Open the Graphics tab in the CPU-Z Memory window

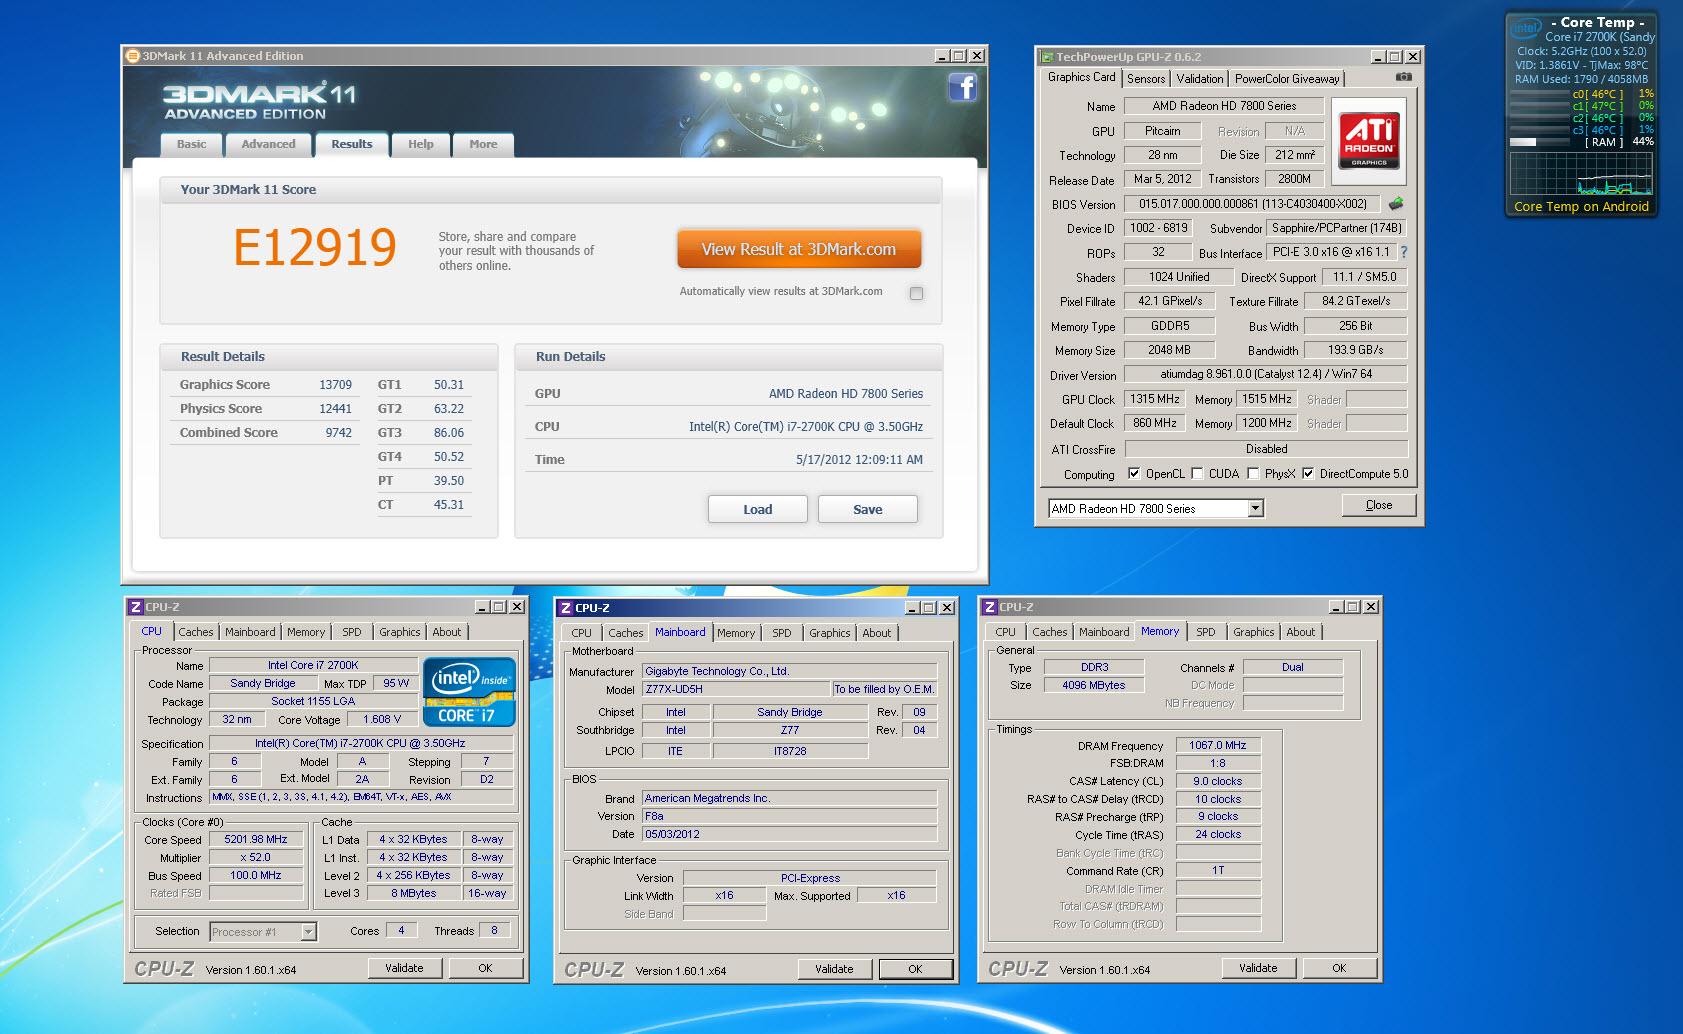(x=1253, y=632)
